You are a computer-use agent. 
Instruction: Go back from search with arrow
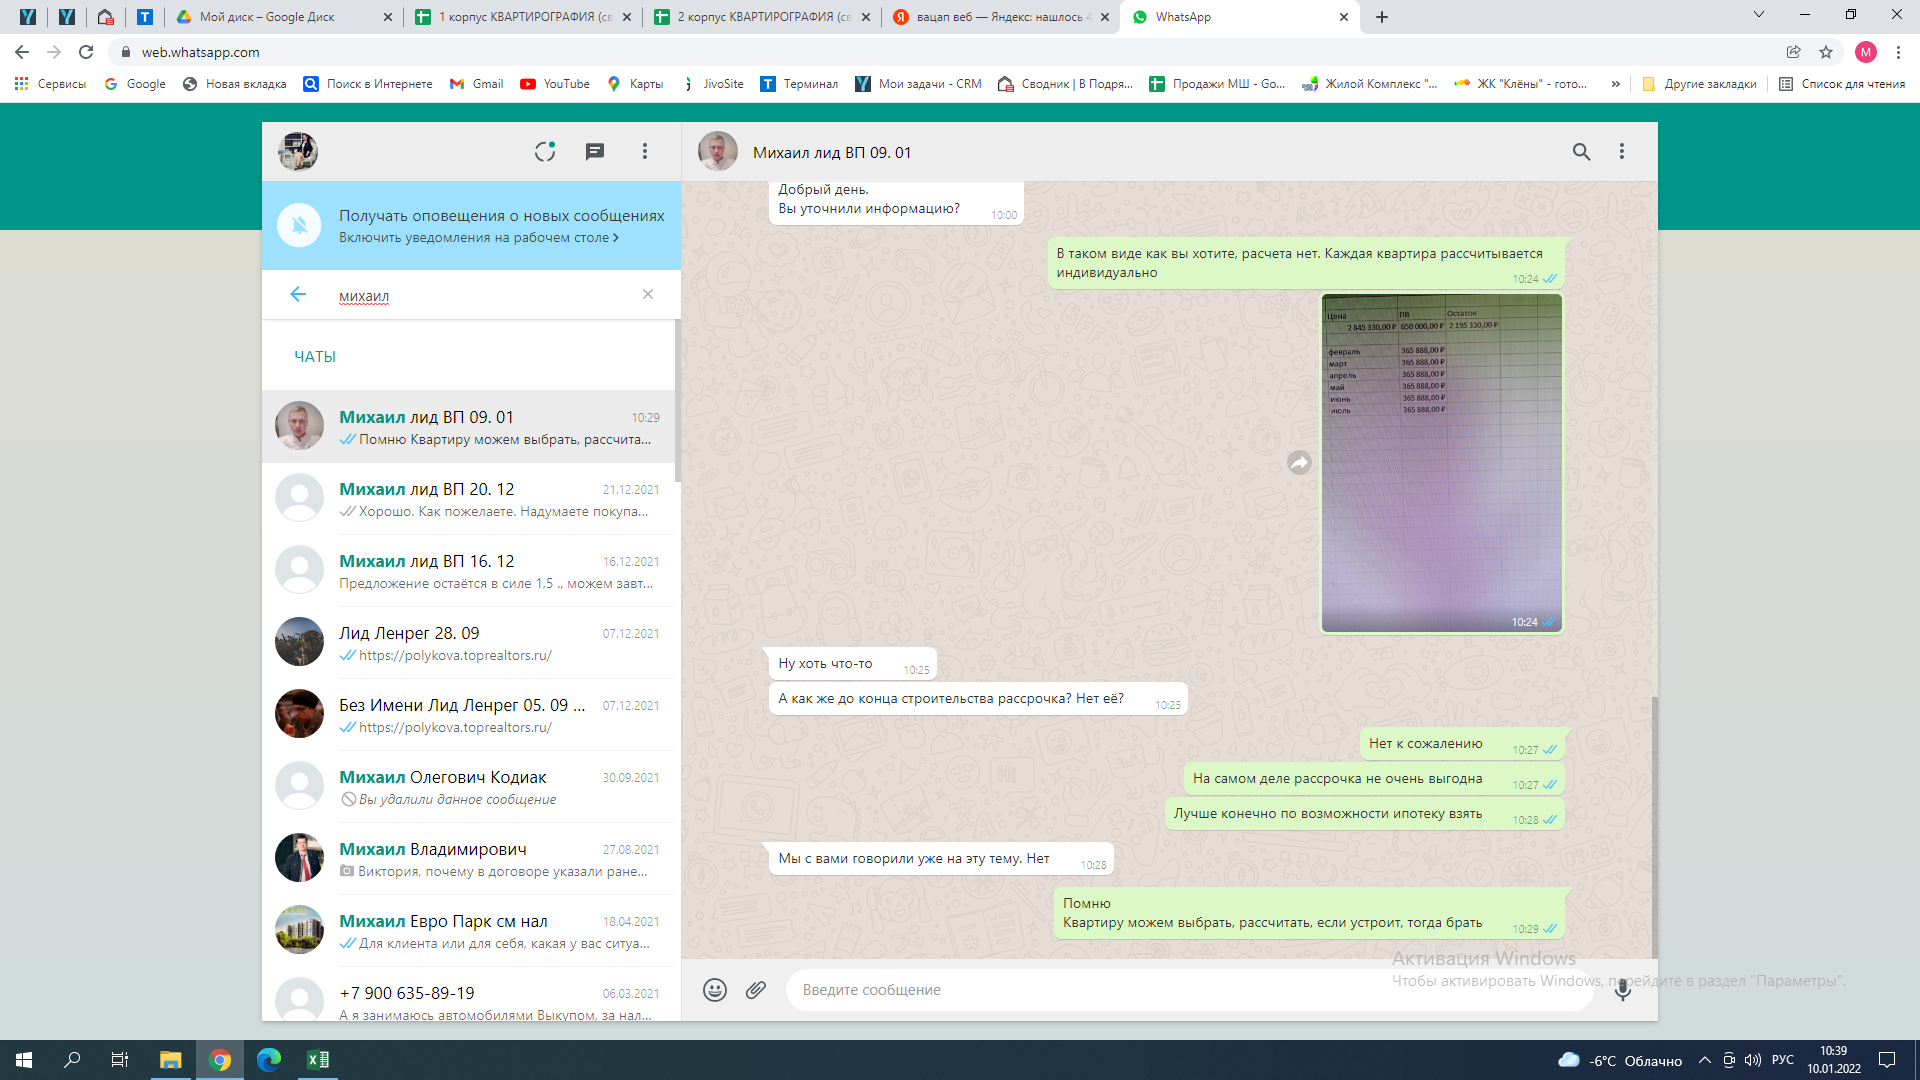(298, 295)
